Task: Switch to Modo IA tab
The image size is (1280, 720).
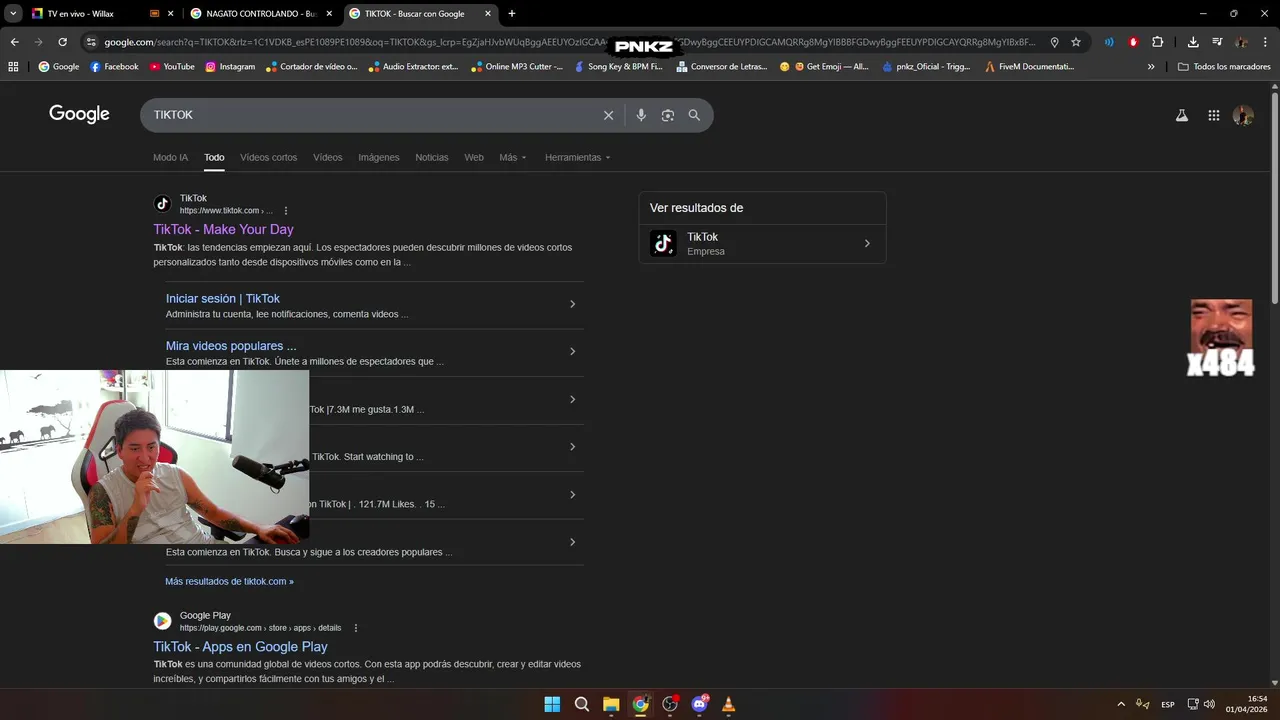Action: pyautogui.click(x=170, y=157)
